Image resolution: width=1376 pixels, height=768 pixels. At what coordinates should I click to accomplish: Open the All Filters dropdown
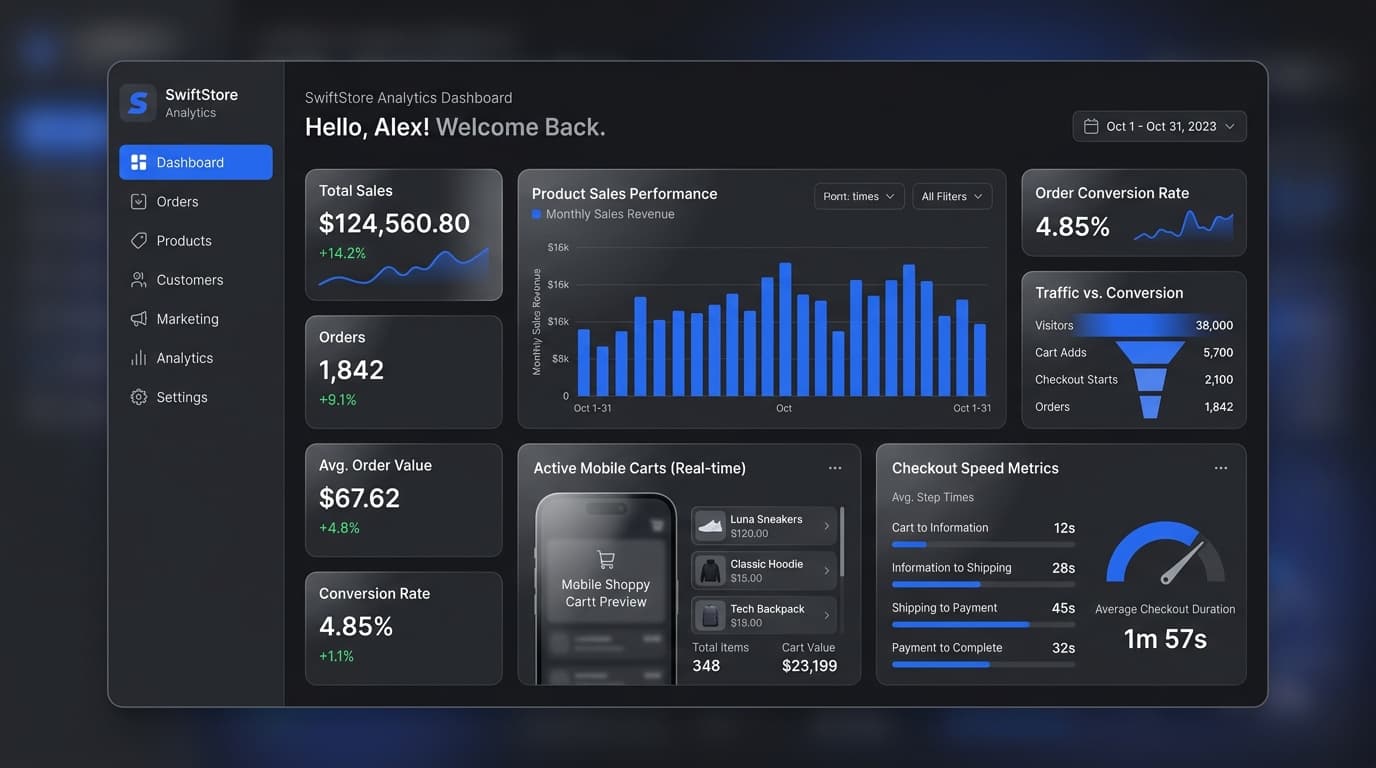coord(952,196)
